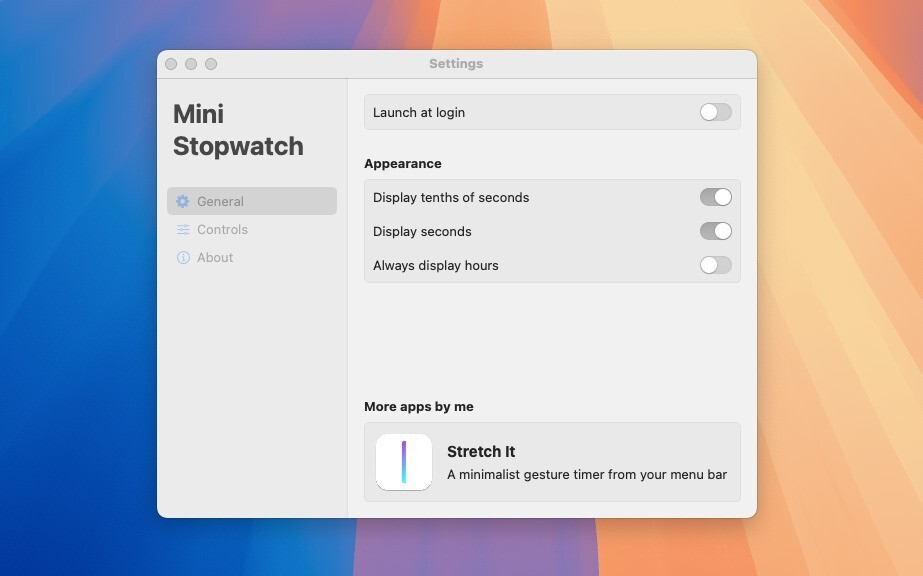The image size is (923, 576).
Task: Click the gear icon beside General
Action: tap(183, 201)
